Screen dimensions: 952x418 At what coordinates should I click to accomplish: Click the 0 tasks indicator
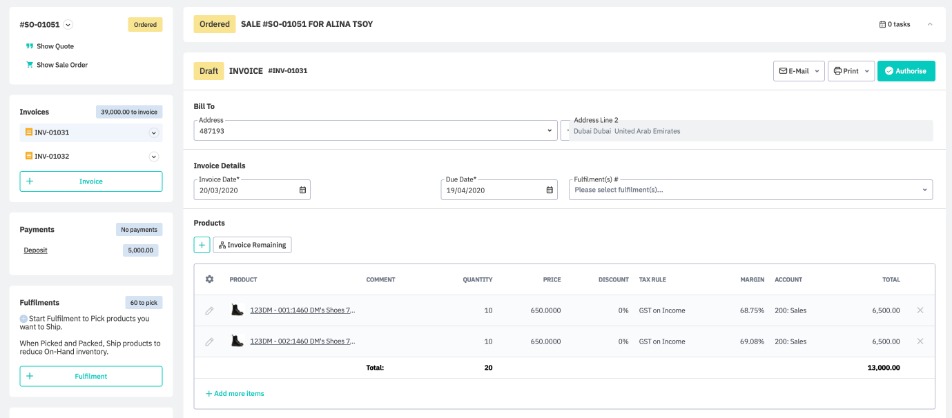coord(894,24)
